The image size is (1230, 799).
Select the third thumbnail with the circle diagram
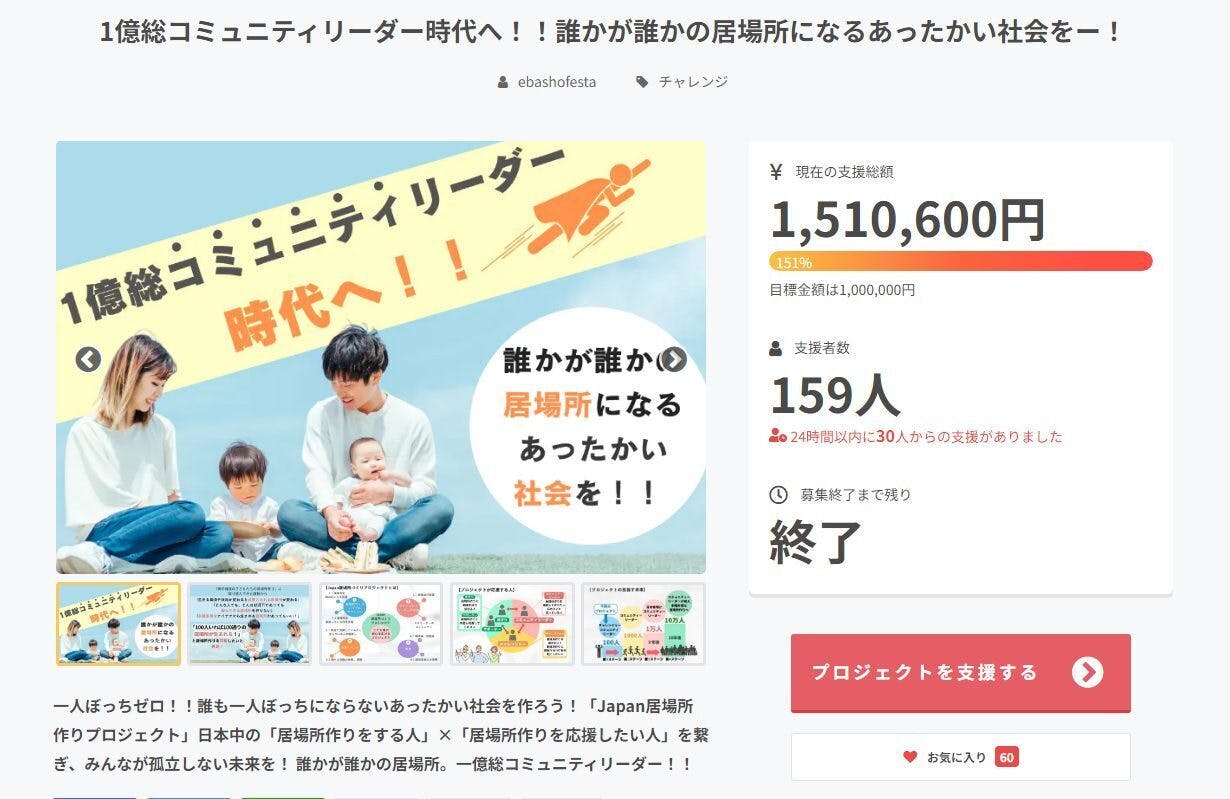coord(380,624)
